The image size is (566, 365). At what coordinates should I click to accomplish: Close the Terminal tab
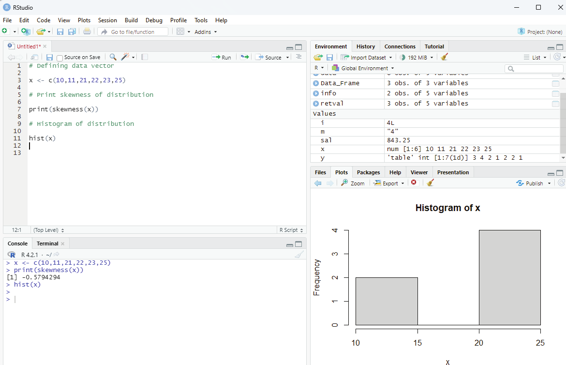coord(63,244)
